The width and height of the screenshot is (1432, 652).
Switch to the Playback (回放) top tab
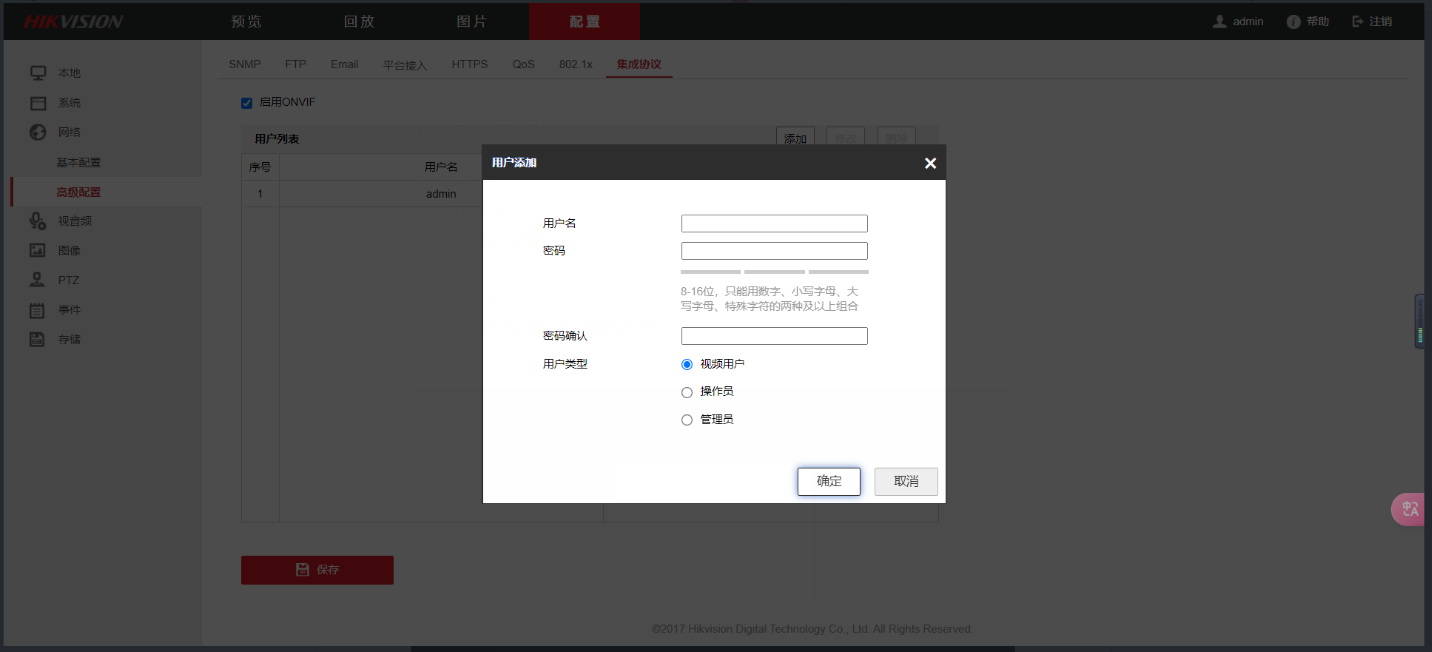pos(359,21)
